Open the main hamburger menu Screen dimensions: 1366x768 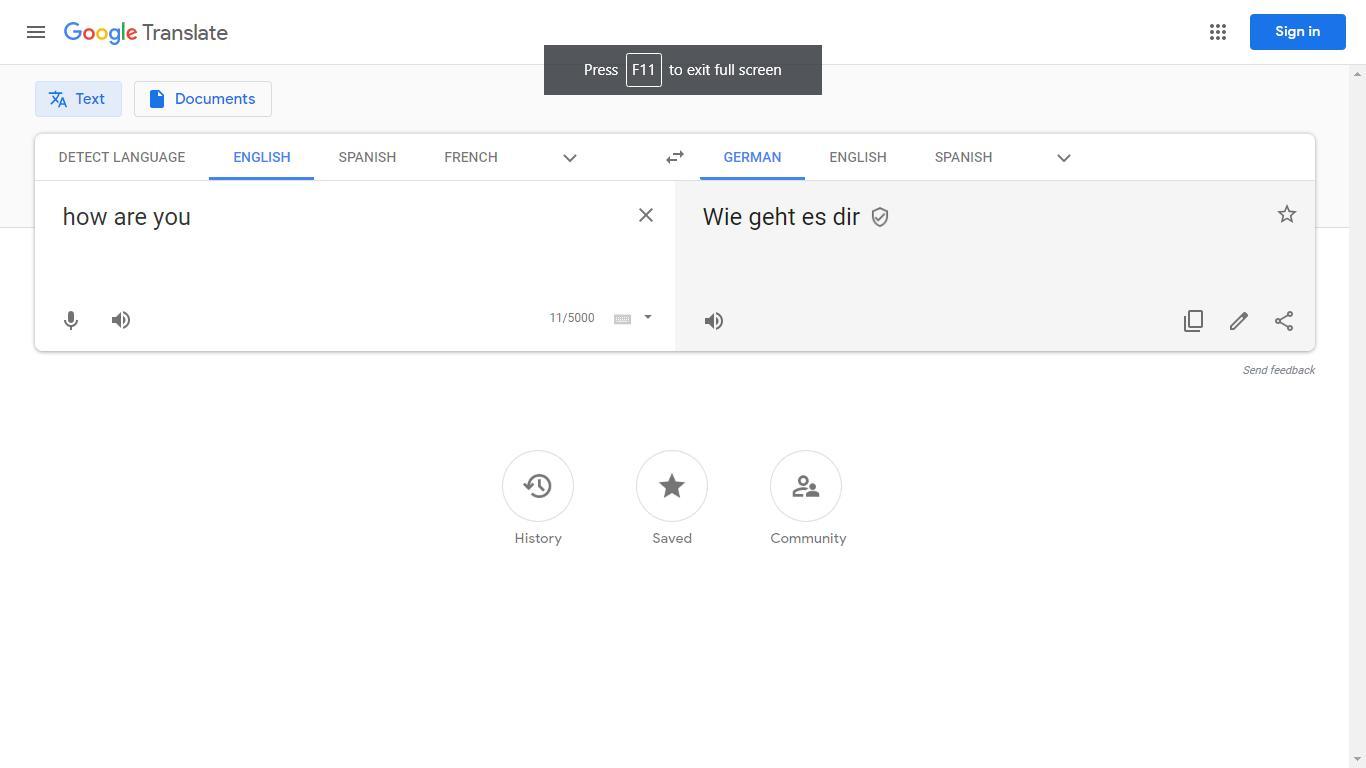[36, 32]
